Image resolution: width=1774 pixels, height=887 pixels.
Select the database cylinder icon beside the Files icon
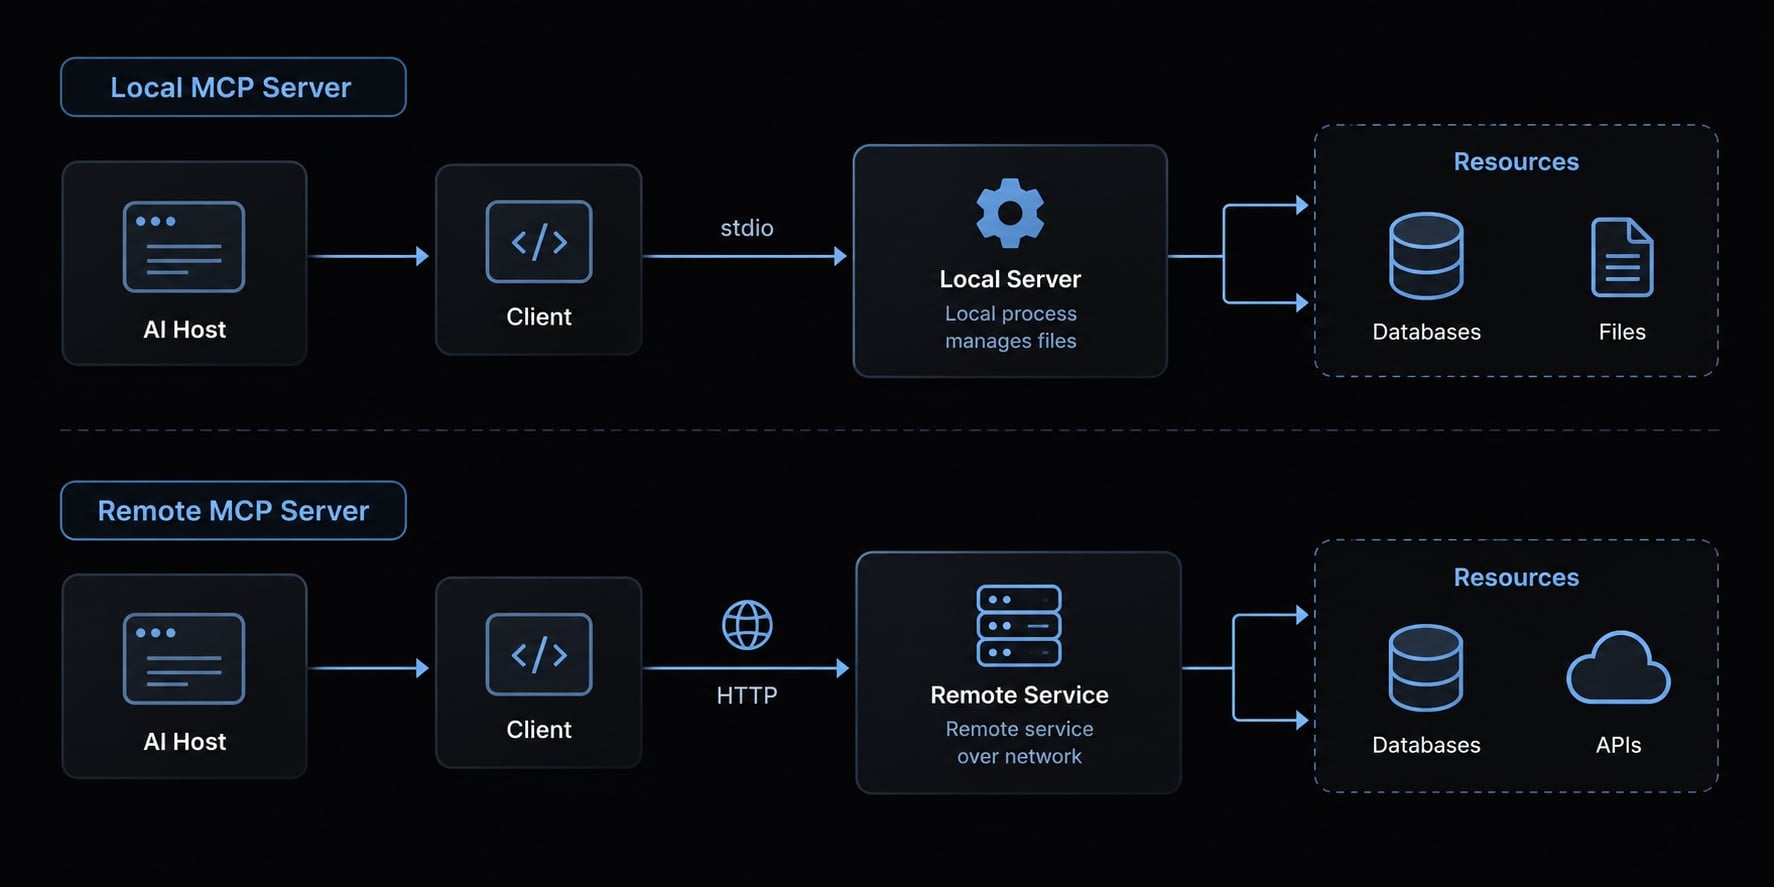[x=1426, y=255]
